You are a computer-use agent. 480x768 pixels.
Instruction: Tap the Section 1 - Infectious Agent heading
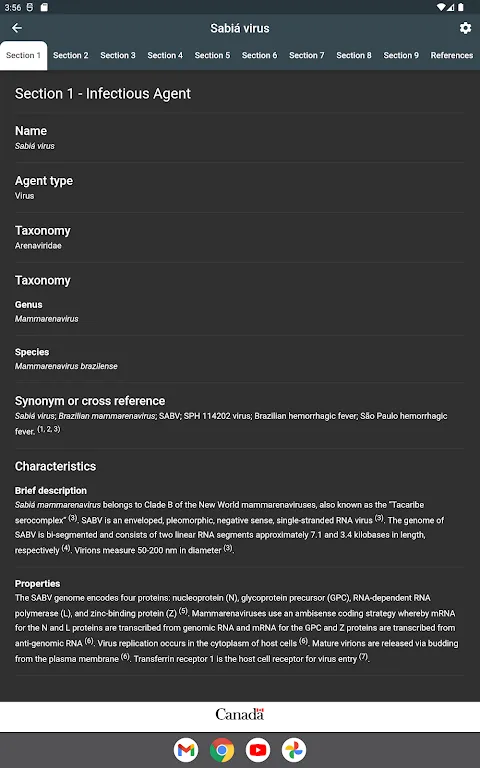coord(103,94)
